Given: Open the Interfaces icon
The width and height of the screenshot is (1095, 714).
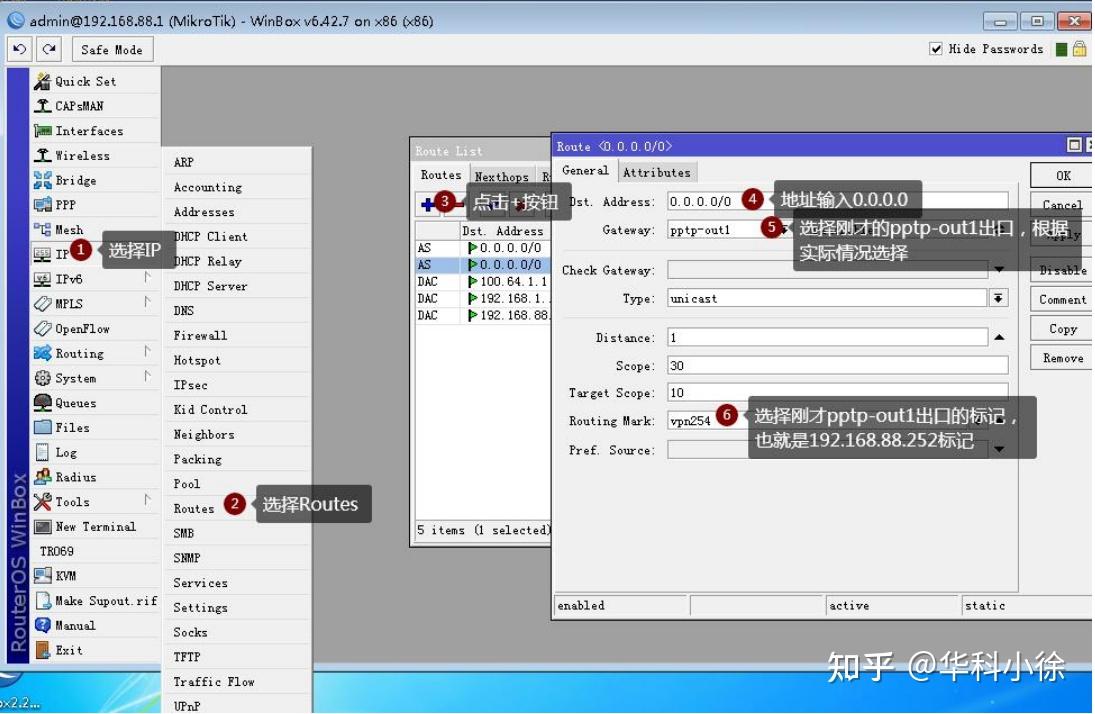Looking at the screenshot, I should (43, 131).
